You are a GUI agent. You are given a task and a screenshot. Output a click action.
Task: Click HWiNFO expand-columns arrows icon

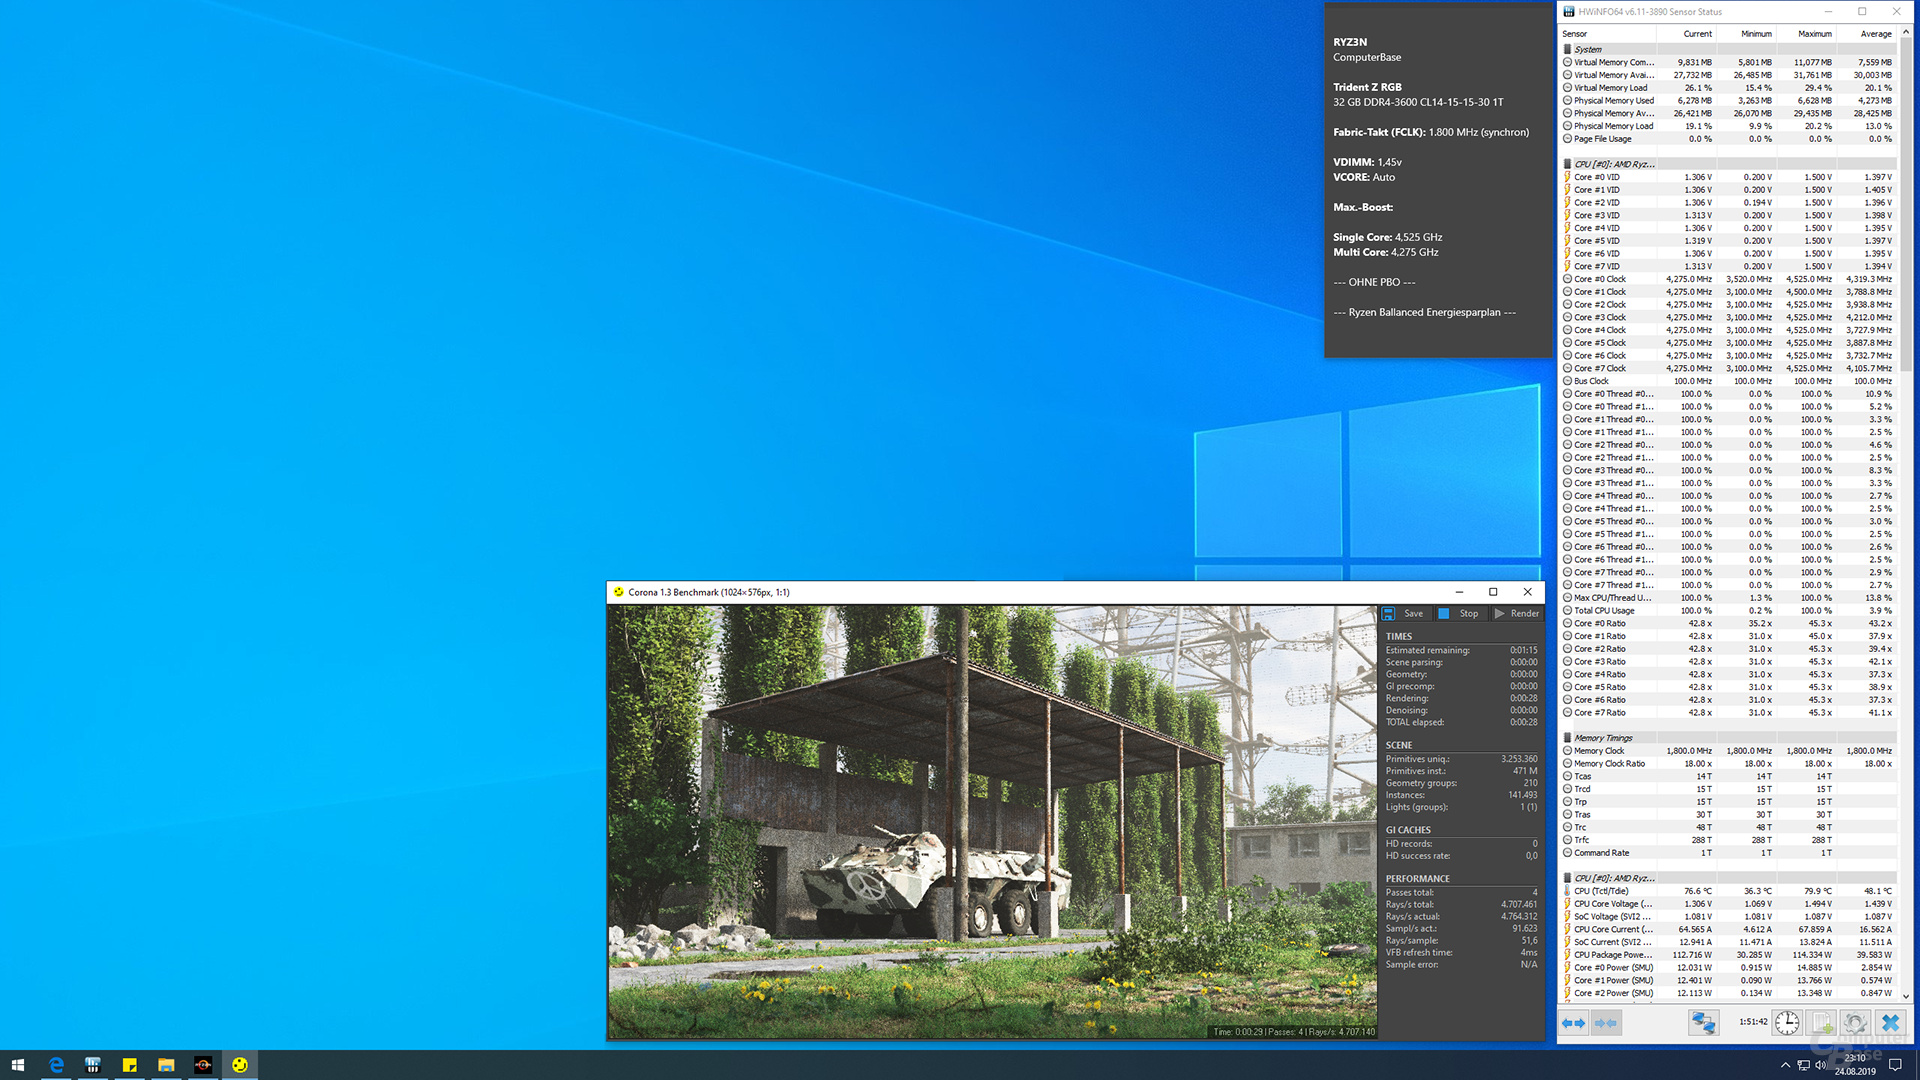[x=1573, y=1023]
